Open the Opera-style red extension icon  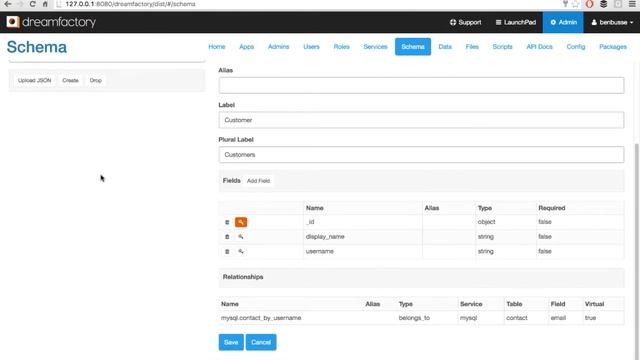[589, 4]
